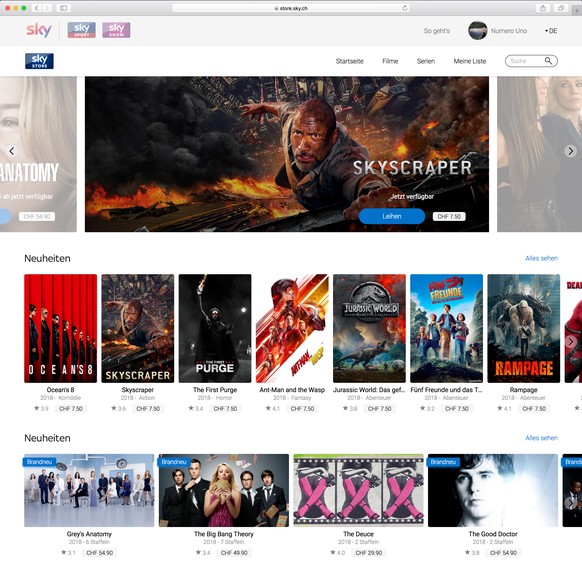The height and width of the screenshot is (567, 582).
Task: Click the Numero Uno account name
Action: [x=509, y=31]
